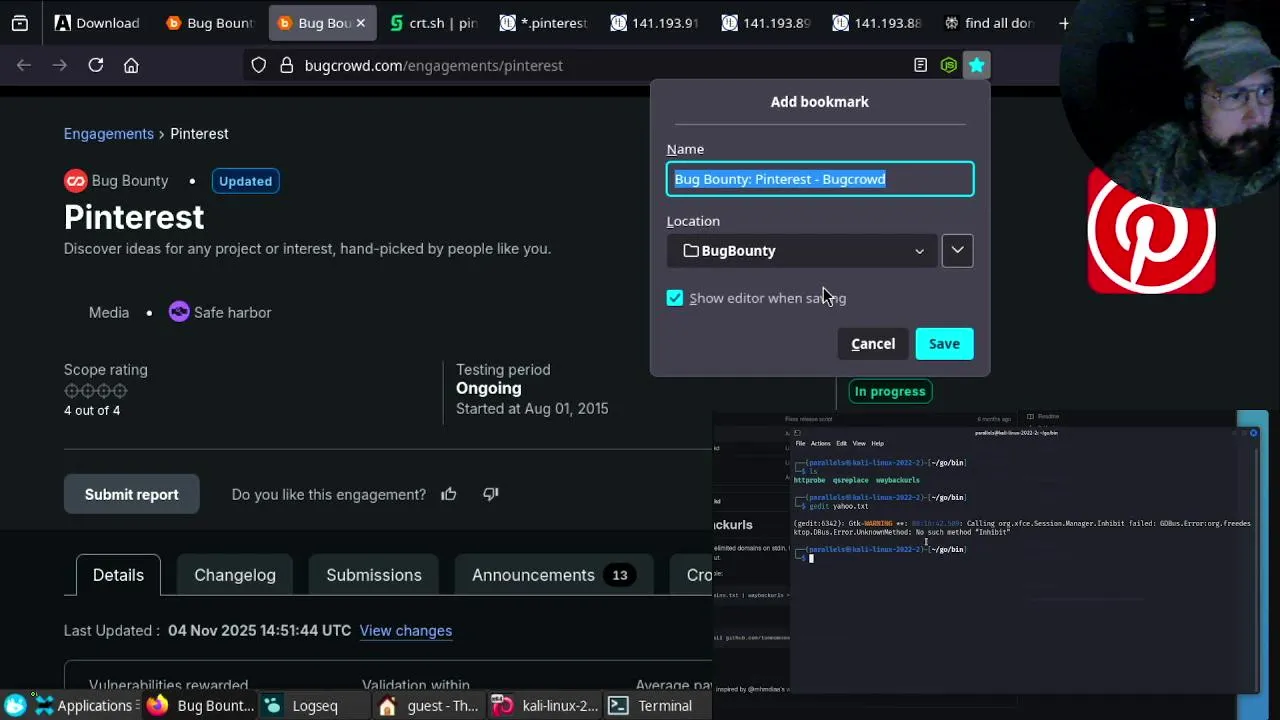Click the In progress status badge
The image size is (1280, 720).
click(890, 391)
